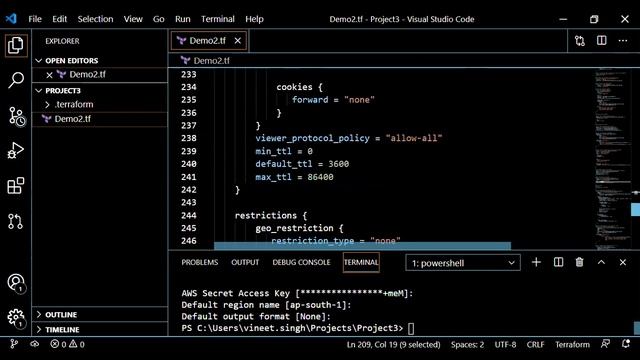This screenshot has height=360, width=640.
Task: Click the "cookies {" code line
Action: pyautogui.click(x=299, y=87)
